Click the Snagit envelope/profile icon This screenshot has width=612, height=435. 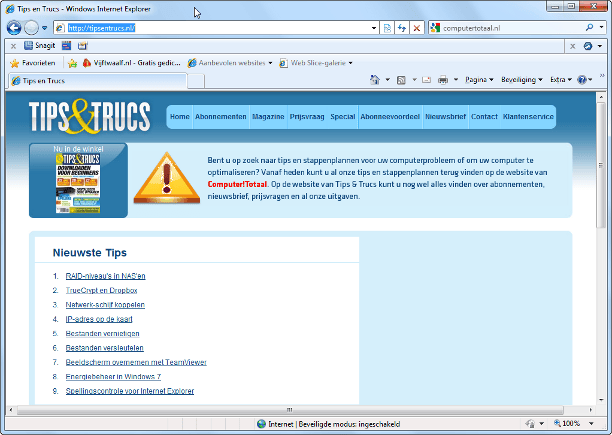tap(82, 46)
